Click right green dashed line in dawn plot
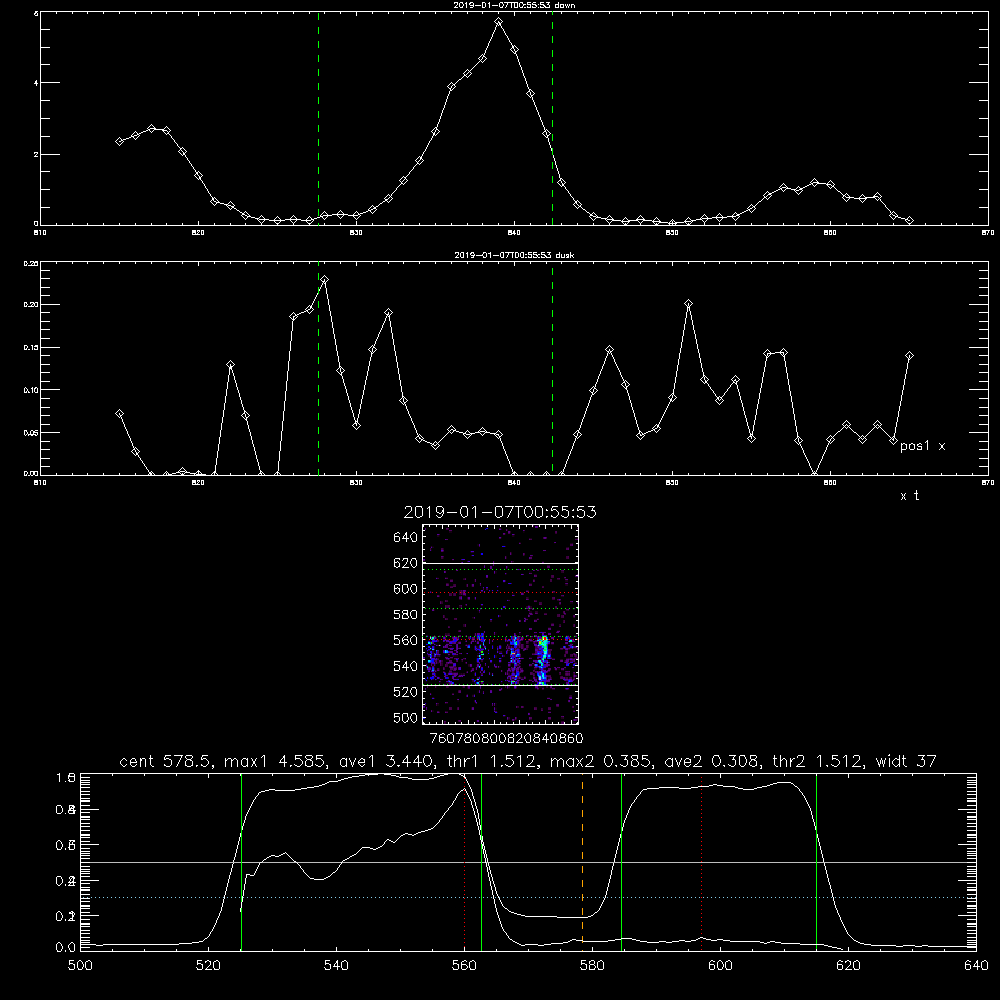This screenshot has height=1000, width=1000. 552,118
